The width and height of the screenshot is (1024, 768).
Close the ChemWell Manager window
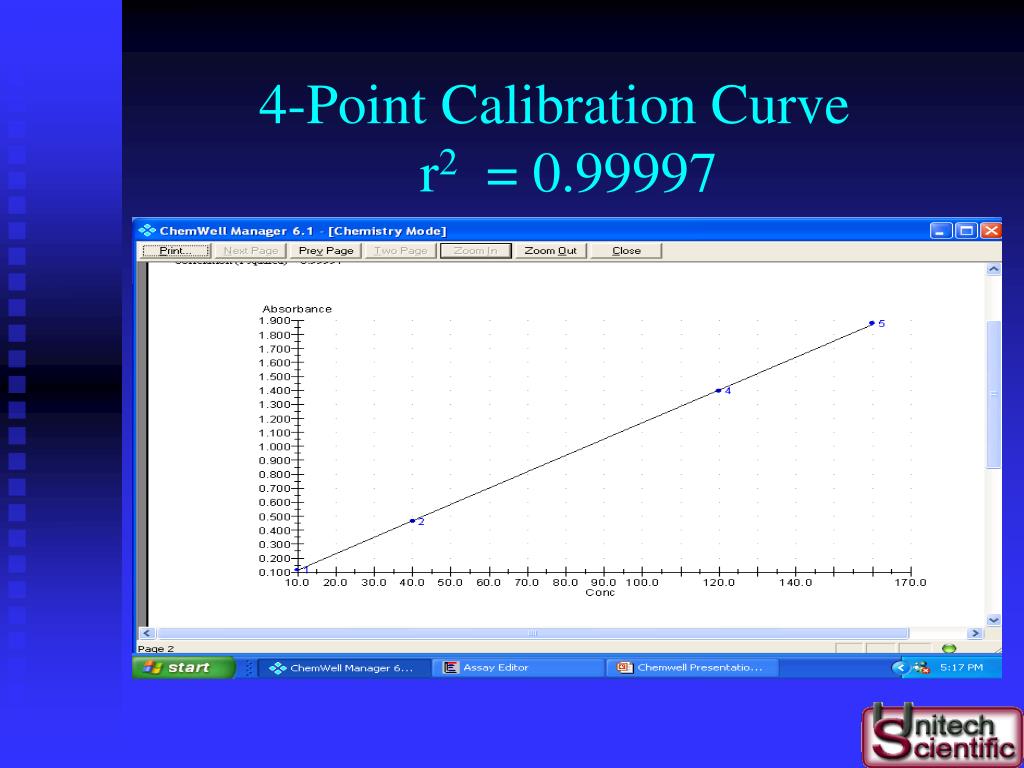pyautogui.click(x=991, y=231)
